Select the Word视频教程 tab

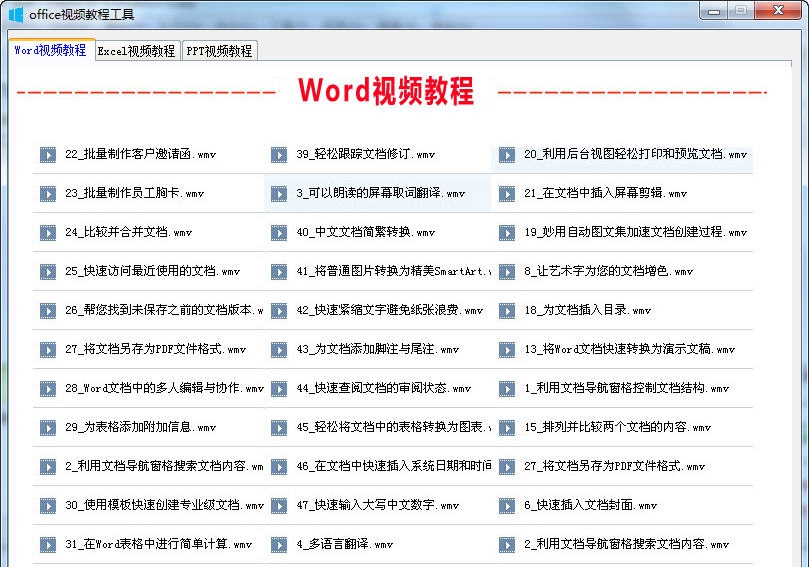point(50,50)
